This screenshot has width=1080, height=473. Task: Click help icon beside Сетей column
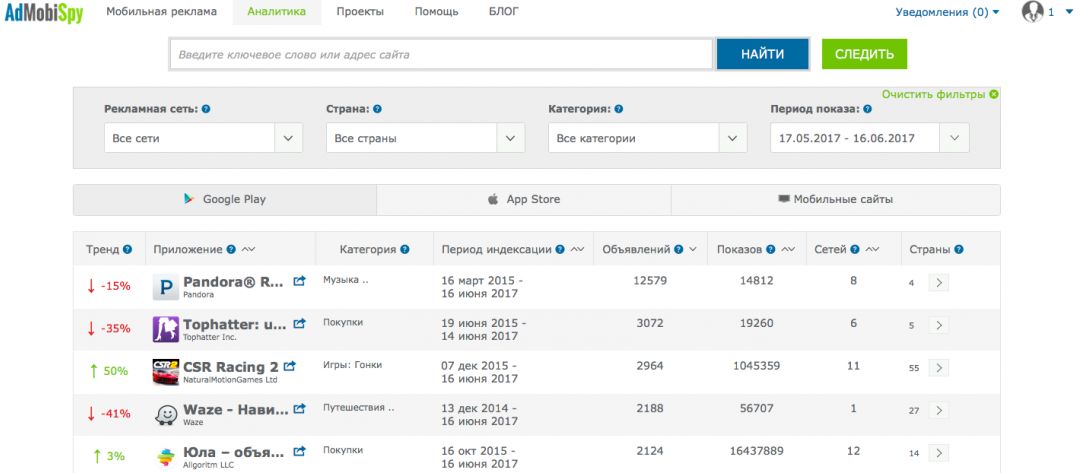tap(855, 250)
